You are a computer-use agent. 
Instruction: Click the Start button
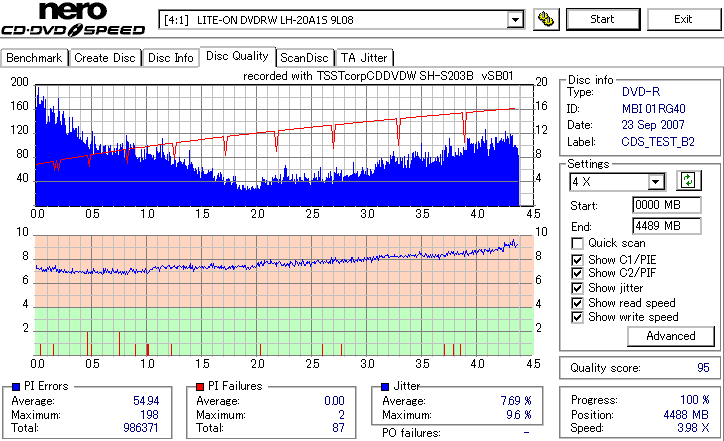pyautogui.click(x=603, y=19)
